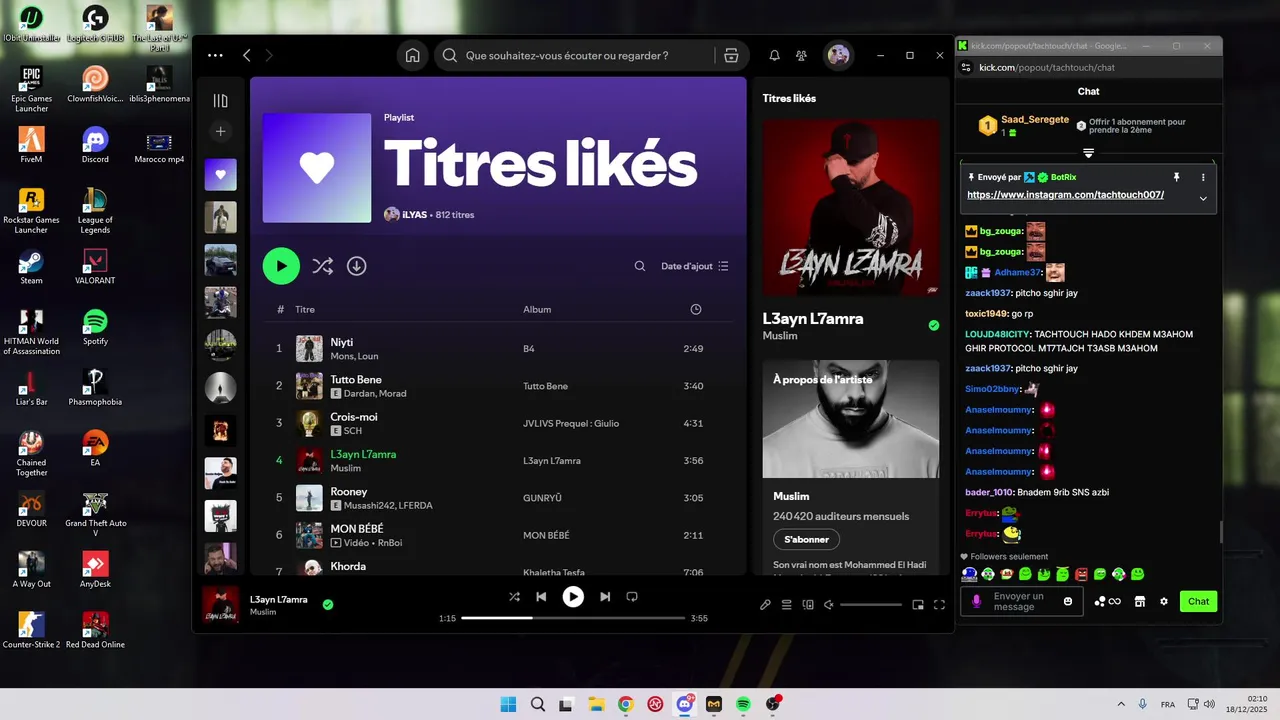Sort tracks by Album column
Screen dimensions: 1280x720
537,310
